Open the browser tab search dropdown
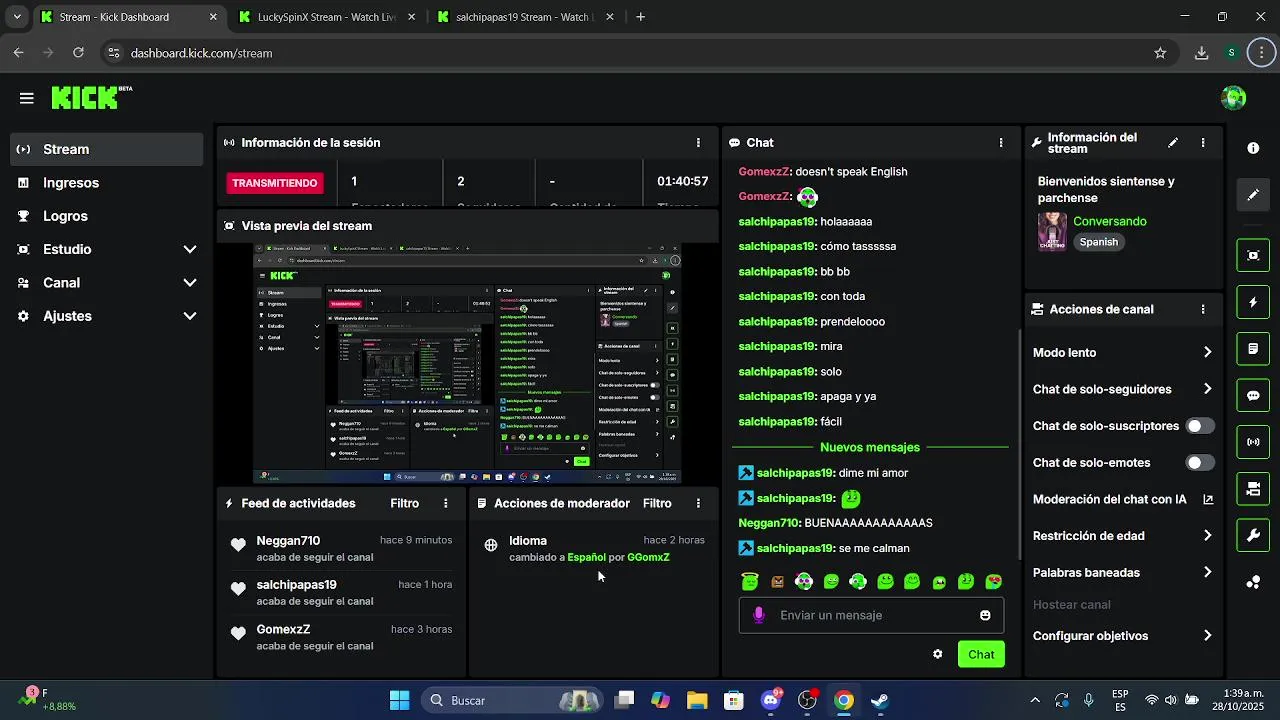 17,17
